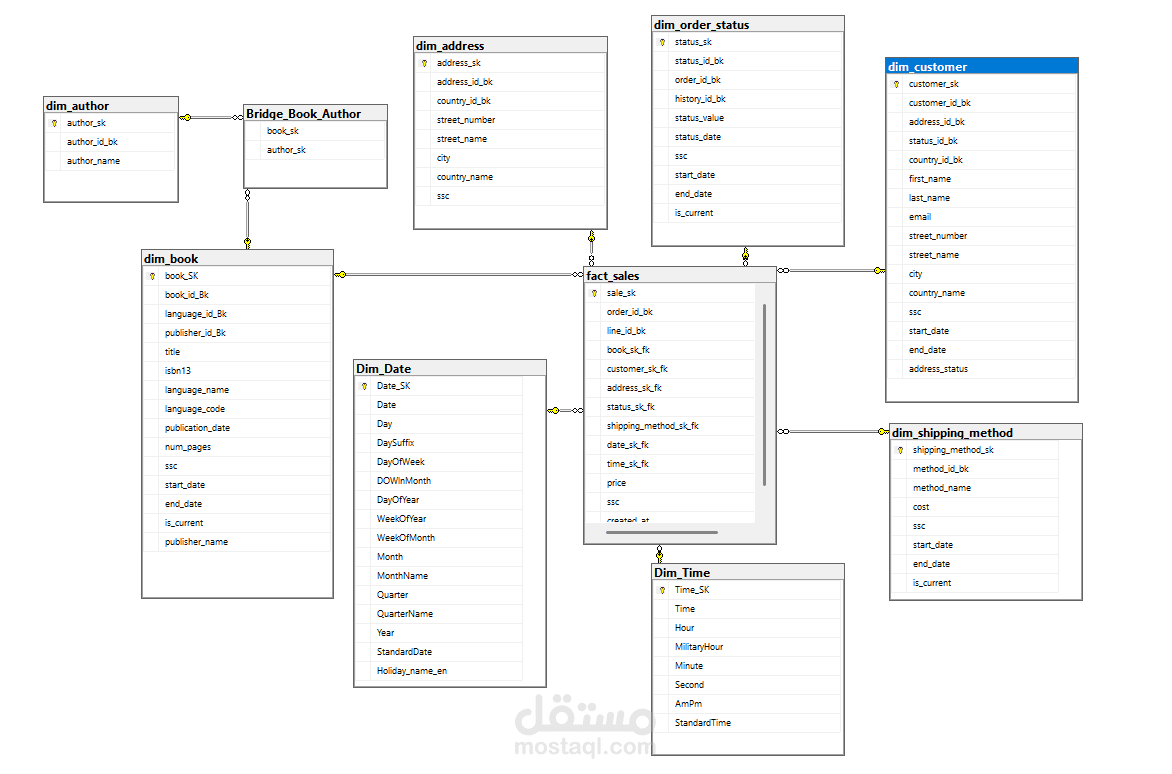Select the email field in dim_customer
1172x774 pixels.
(919, 216)
